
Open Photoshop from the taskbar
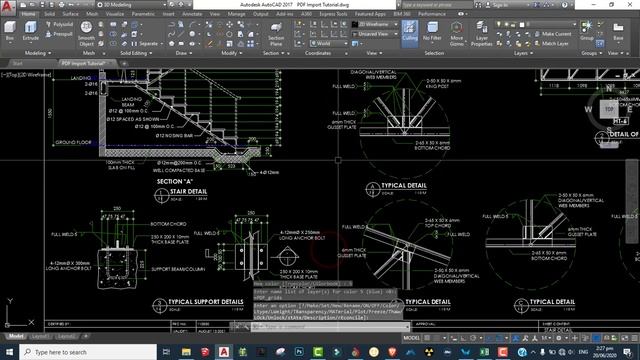[x=299, y=352]
